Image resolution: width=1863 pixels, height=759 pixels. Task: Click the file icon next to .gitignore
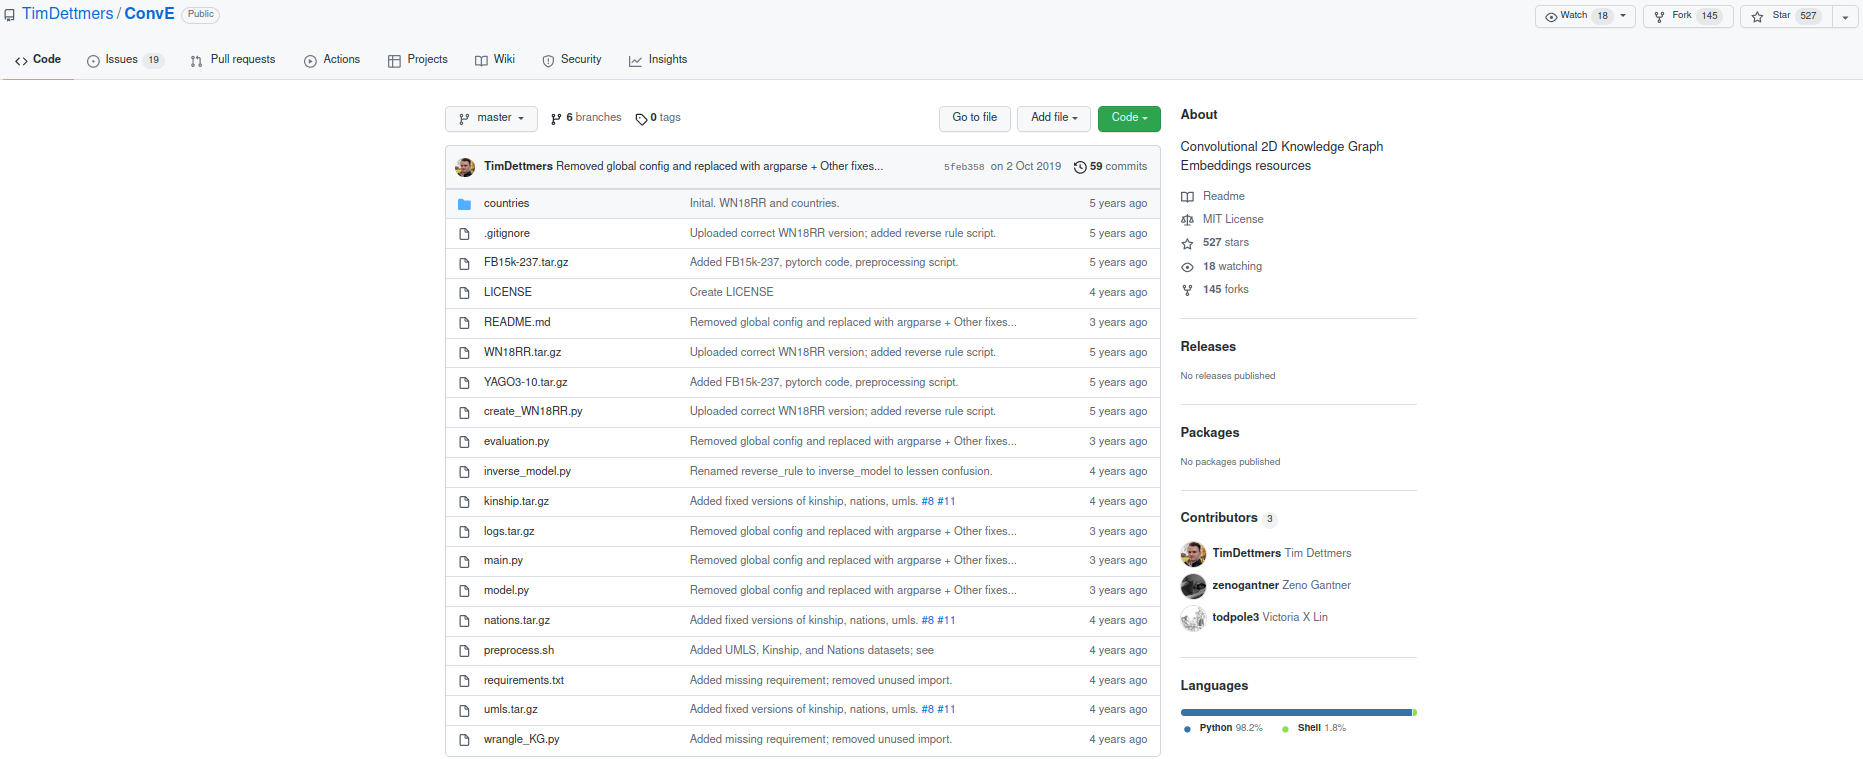[x=464, y=234]
